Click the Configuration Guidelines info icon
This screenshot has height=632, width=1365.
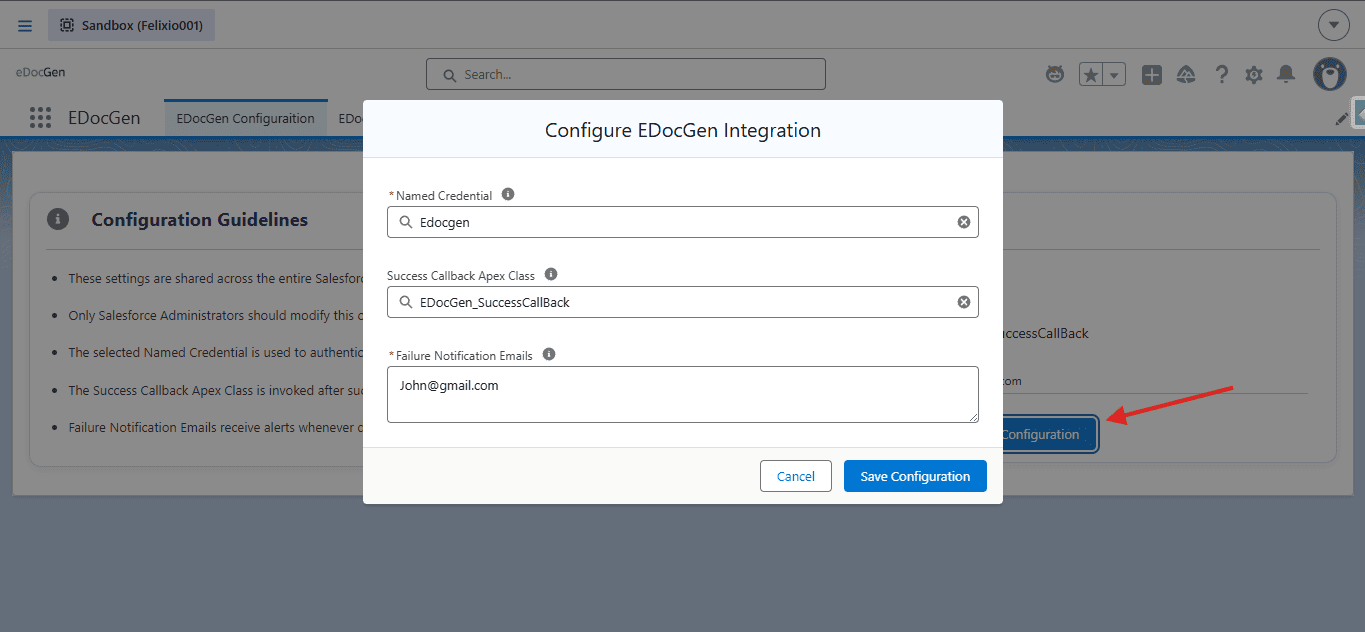pyautogui.click(x=58, y=219)
